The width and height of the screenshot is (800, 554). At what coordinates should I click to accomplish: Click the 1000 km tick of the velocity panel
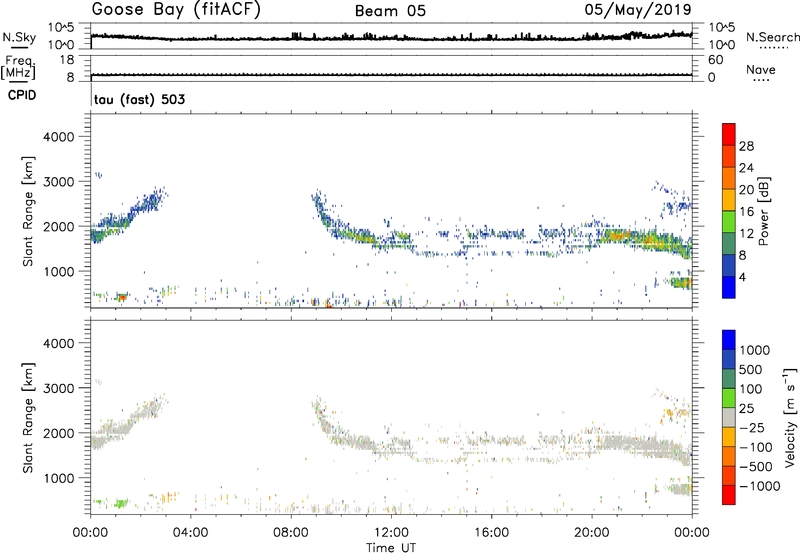58,478
